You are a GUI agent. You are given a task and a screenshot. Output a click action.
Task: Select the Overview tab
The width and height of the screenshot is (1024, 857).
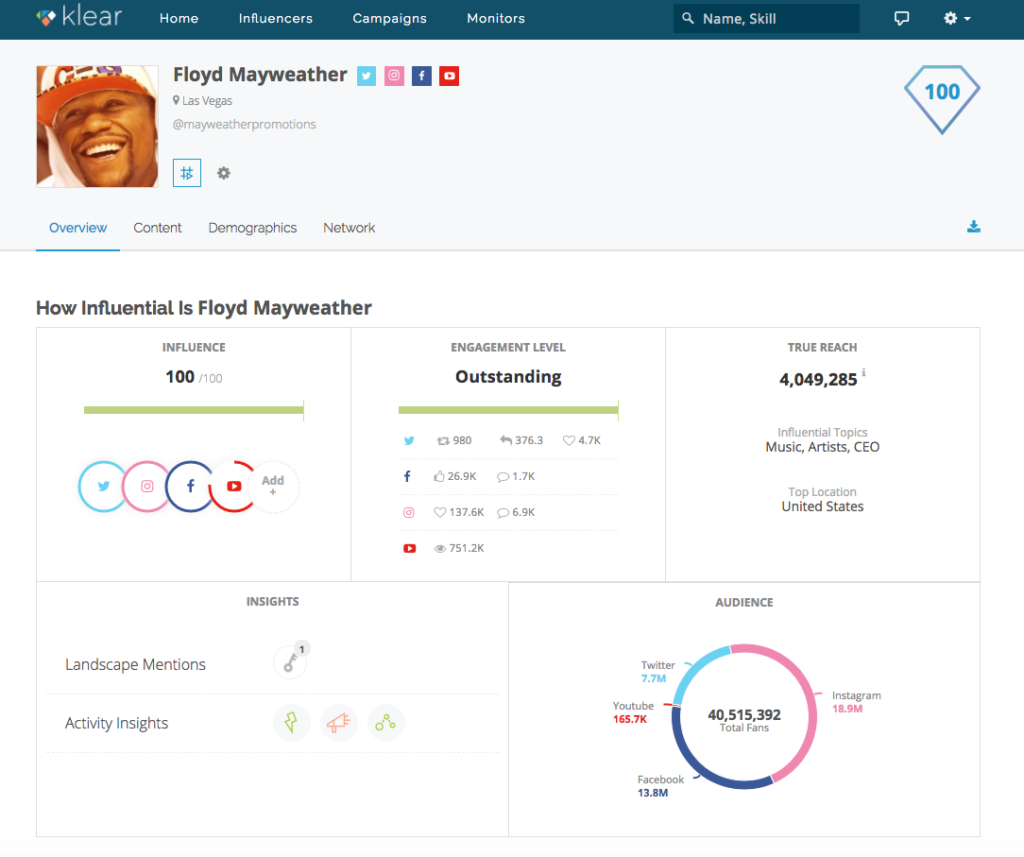click(78, 228)
